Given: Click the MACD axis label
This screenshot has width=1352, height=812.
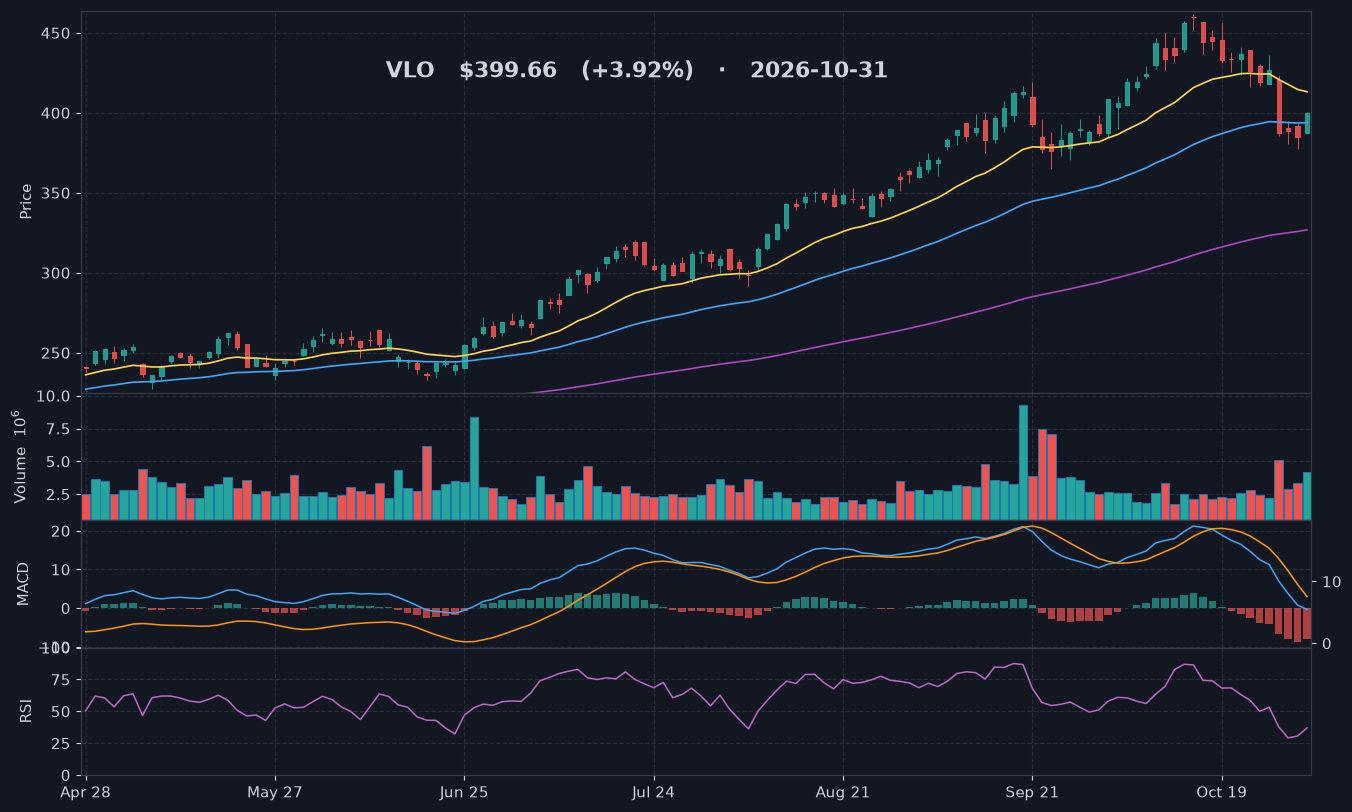Looking at the screenshot, I should pos(25,583).
